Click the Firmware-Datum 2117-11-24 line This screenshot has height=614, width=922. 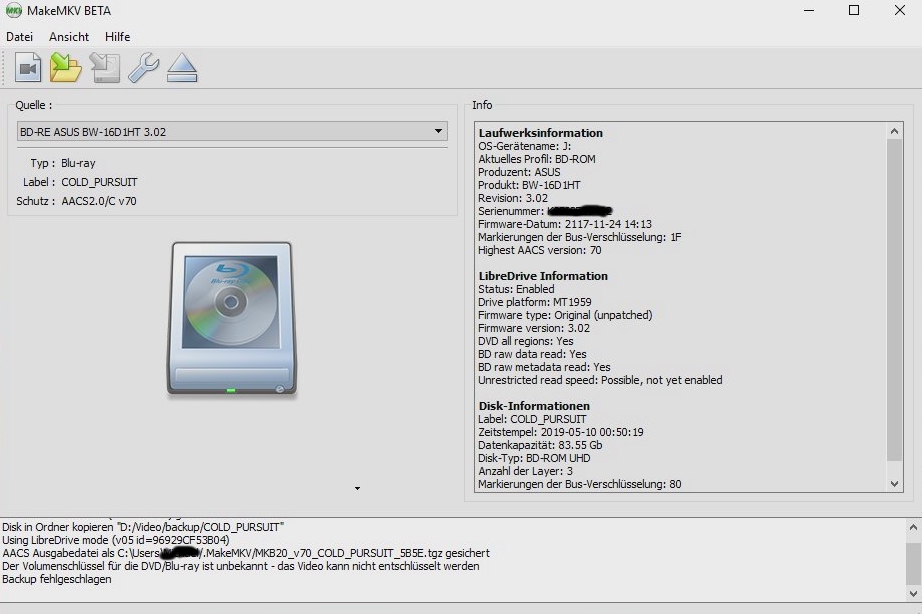(x=564, y=224)
